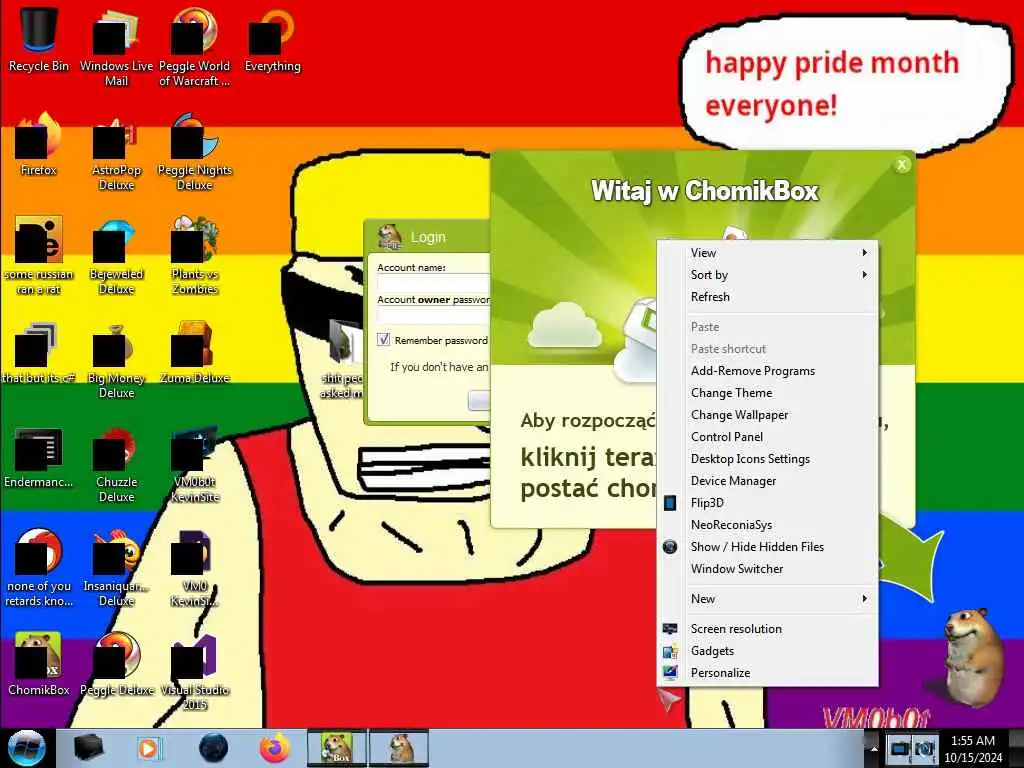Close the Witaj w ChomikBox window

coord(902,165)
